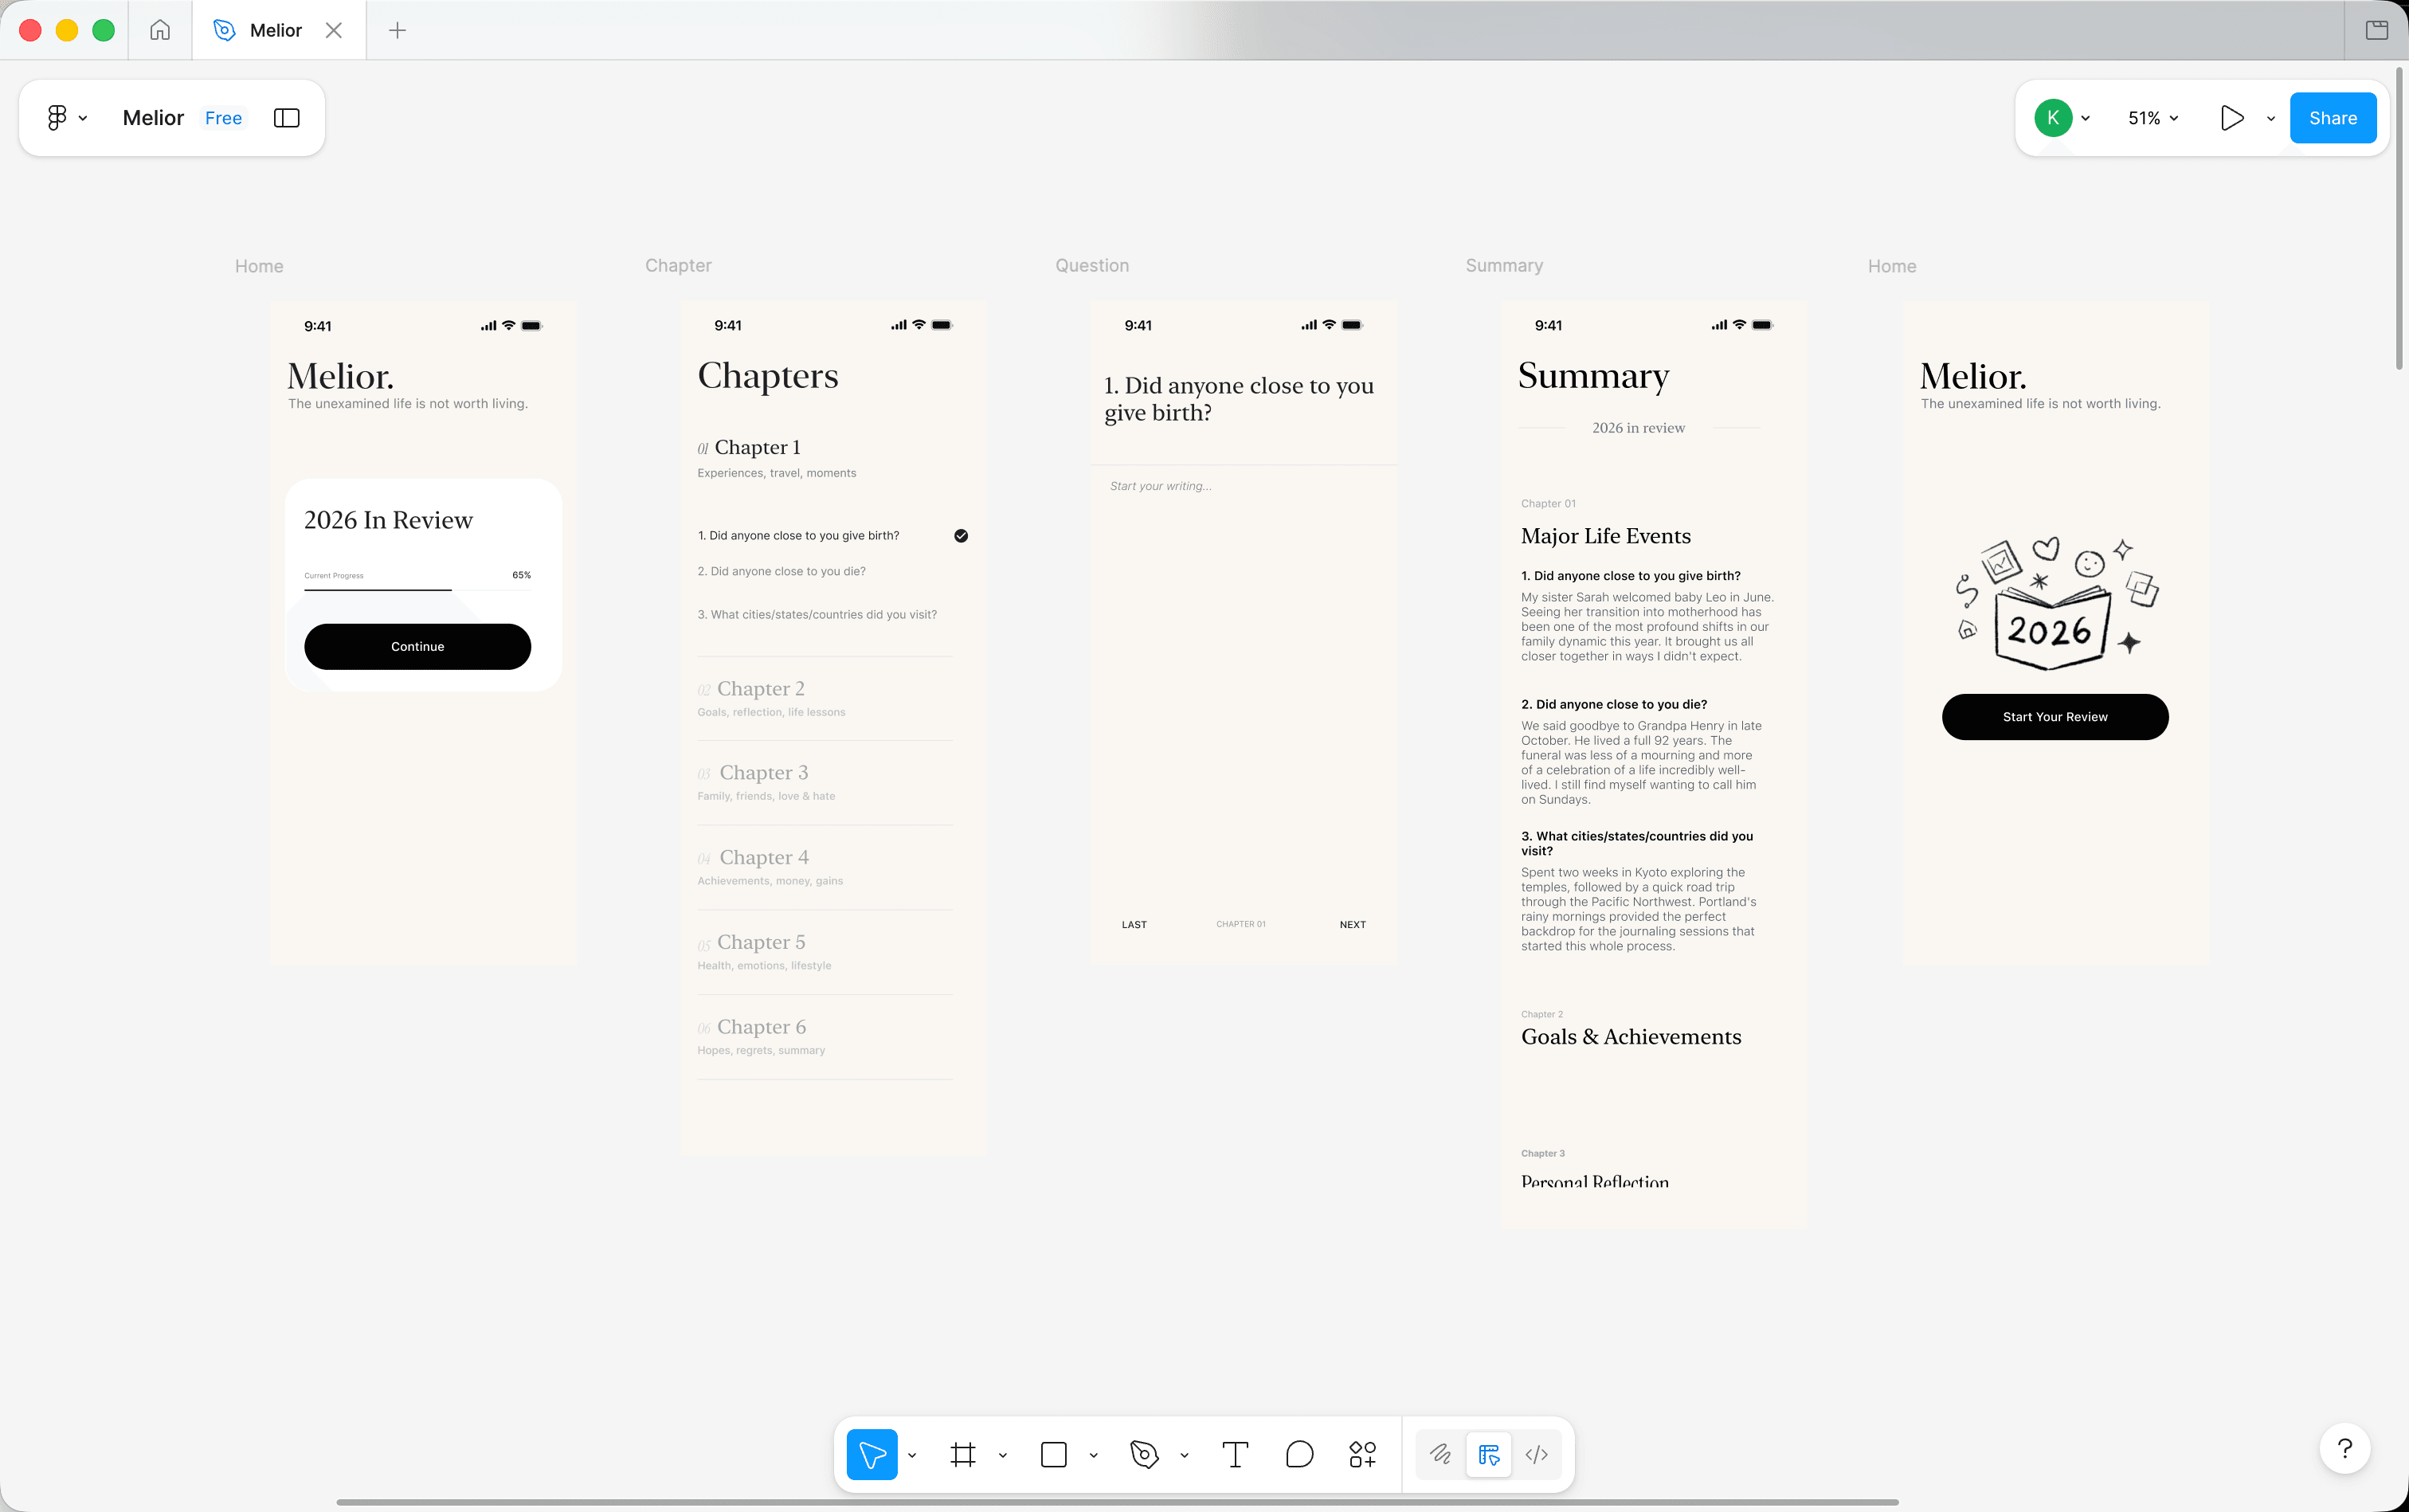Screen dimensions: 2409x1512
Task: Switch to Draw mode
Action: [x=1440, y=1454]
